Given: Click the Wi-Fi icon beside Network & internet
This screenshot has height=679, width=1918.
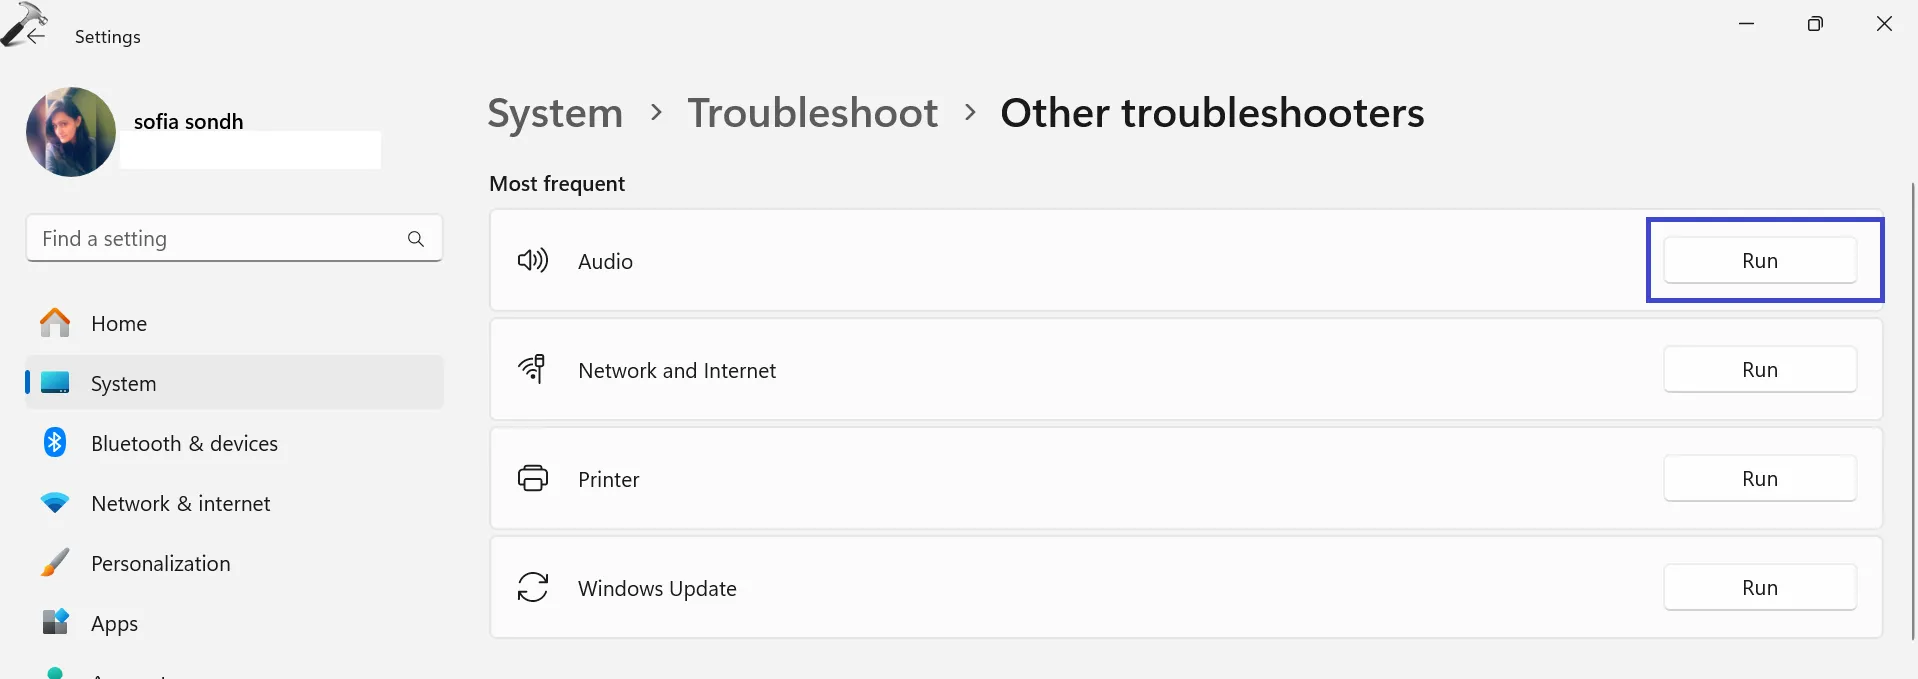Looking at the screenshot, I should (x=55, y=503).
